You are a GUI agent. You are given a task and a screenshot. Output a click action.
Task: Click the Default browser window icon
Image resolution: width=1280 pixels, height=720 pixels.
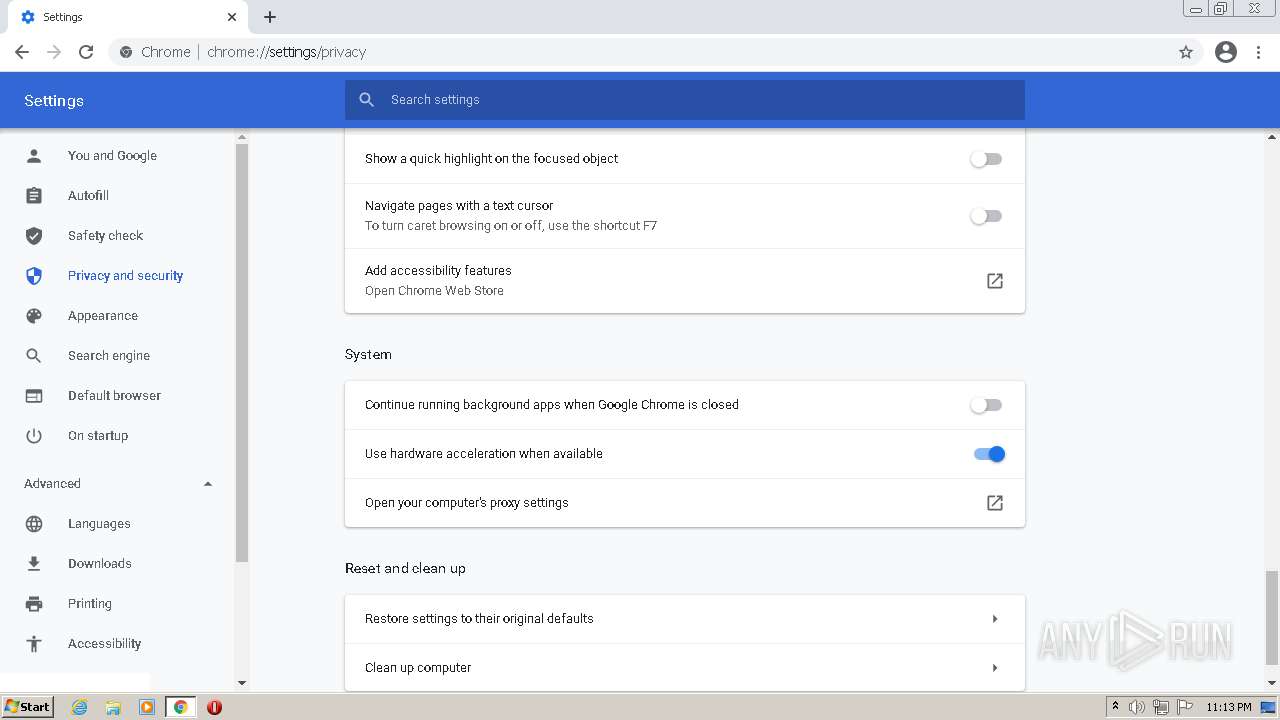34,396
